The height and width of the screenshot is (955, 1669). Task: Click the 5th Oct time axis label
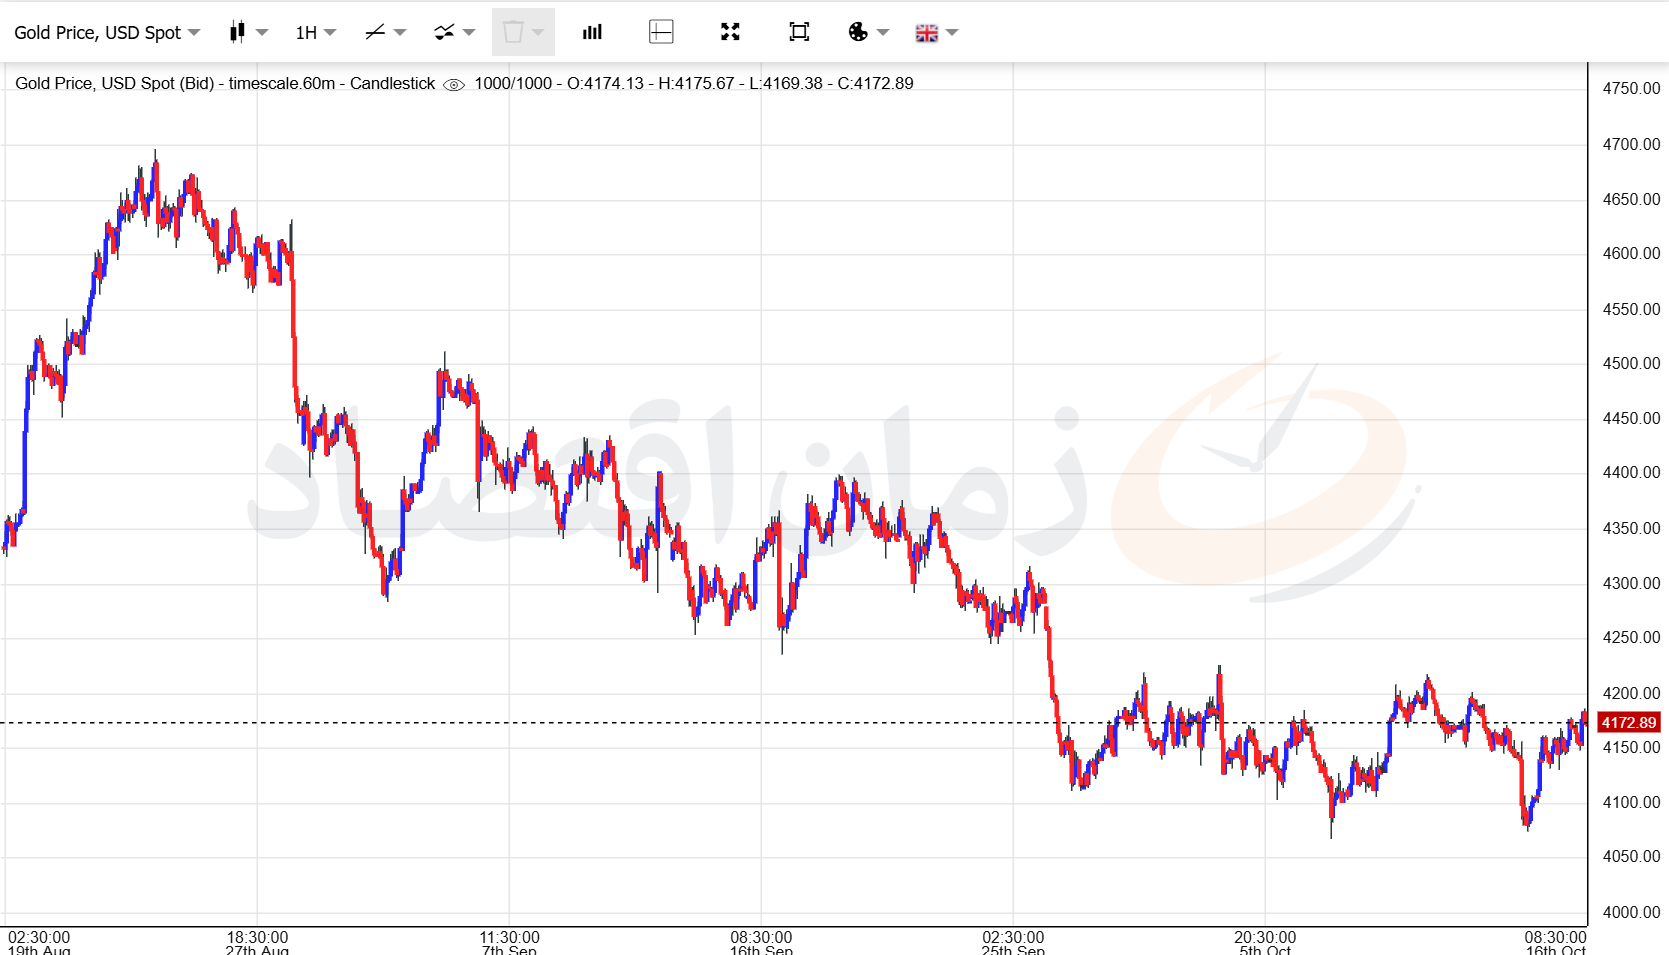click(x=1265, y=950)
